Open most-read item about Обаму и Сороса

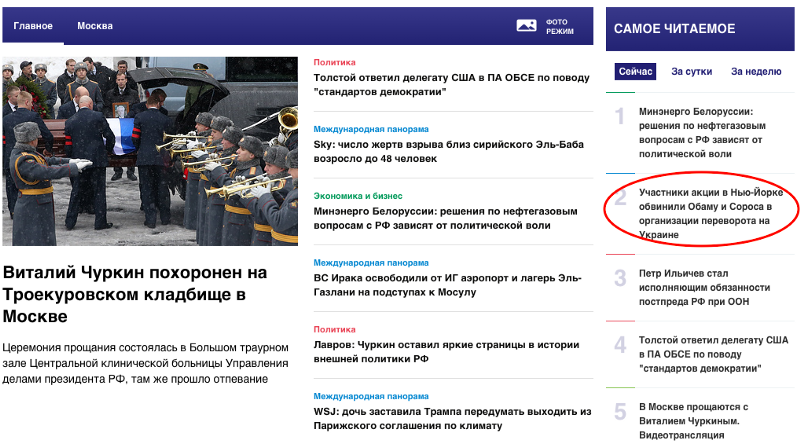click(x=711, y=213)
